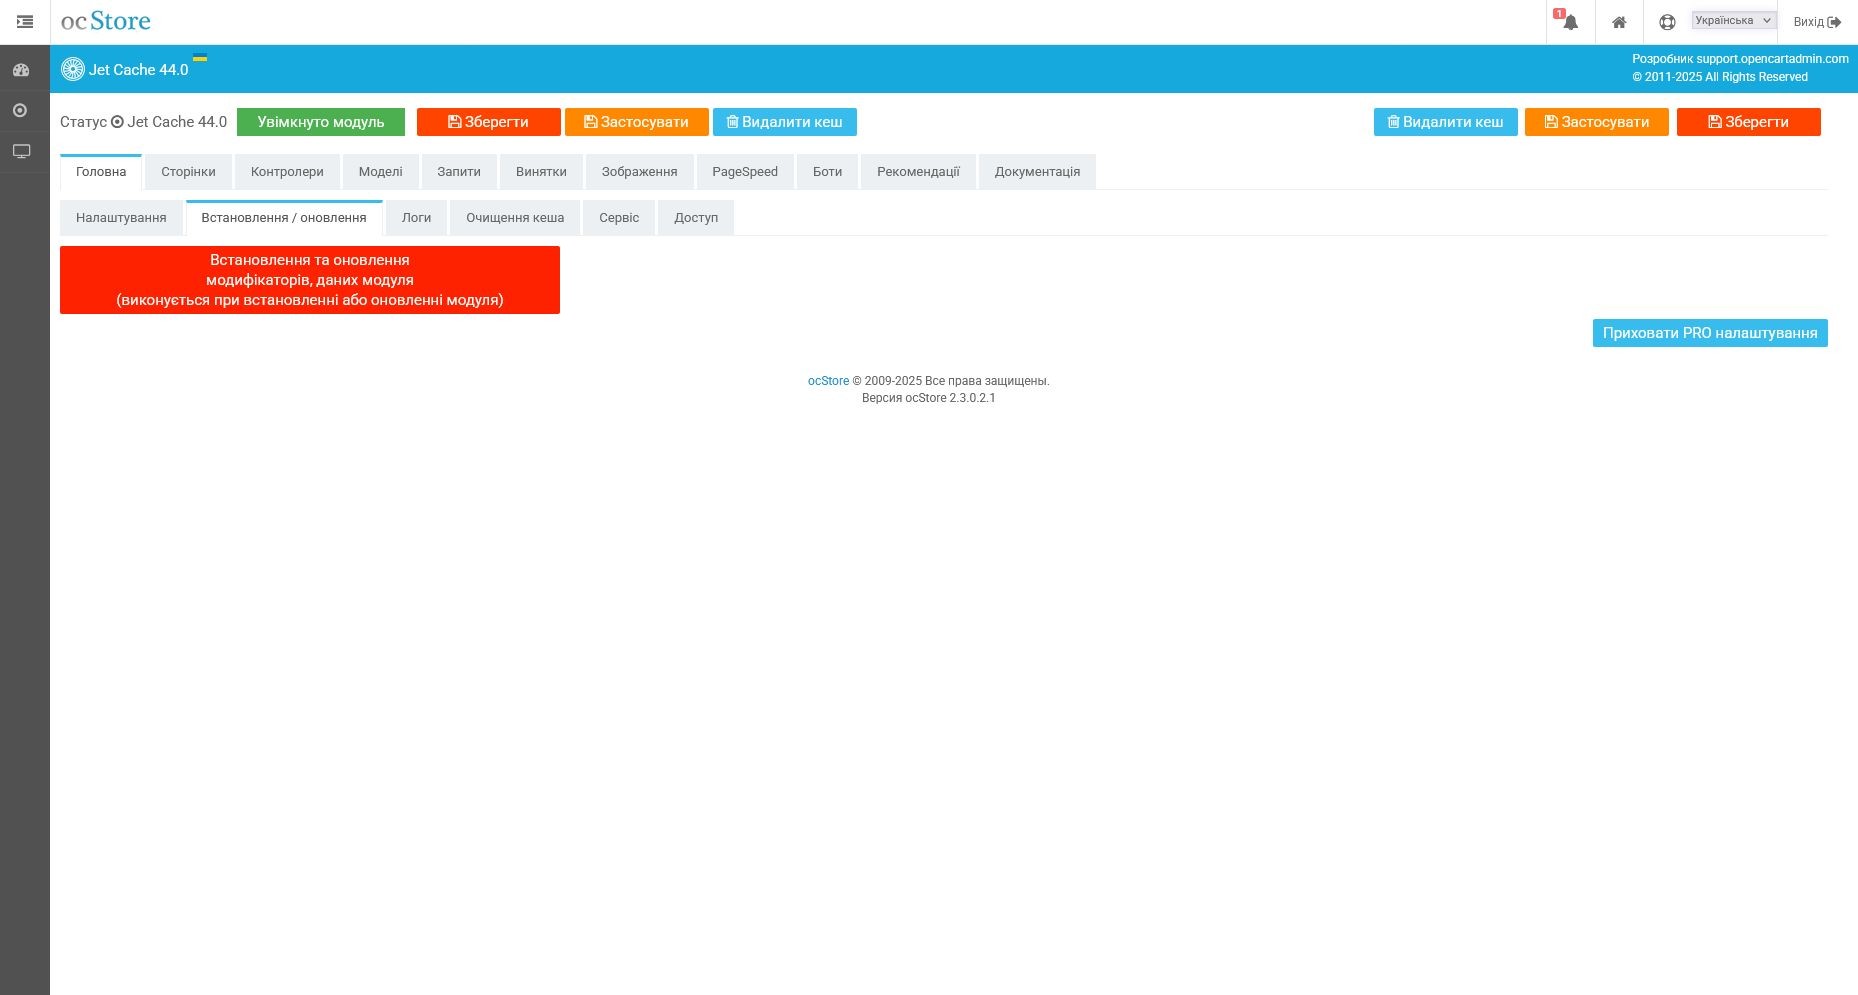Hide PRO settings with Приховати PRO налаштування
This screenshot has width=1858, height=995.
(x=1709, y=332)
